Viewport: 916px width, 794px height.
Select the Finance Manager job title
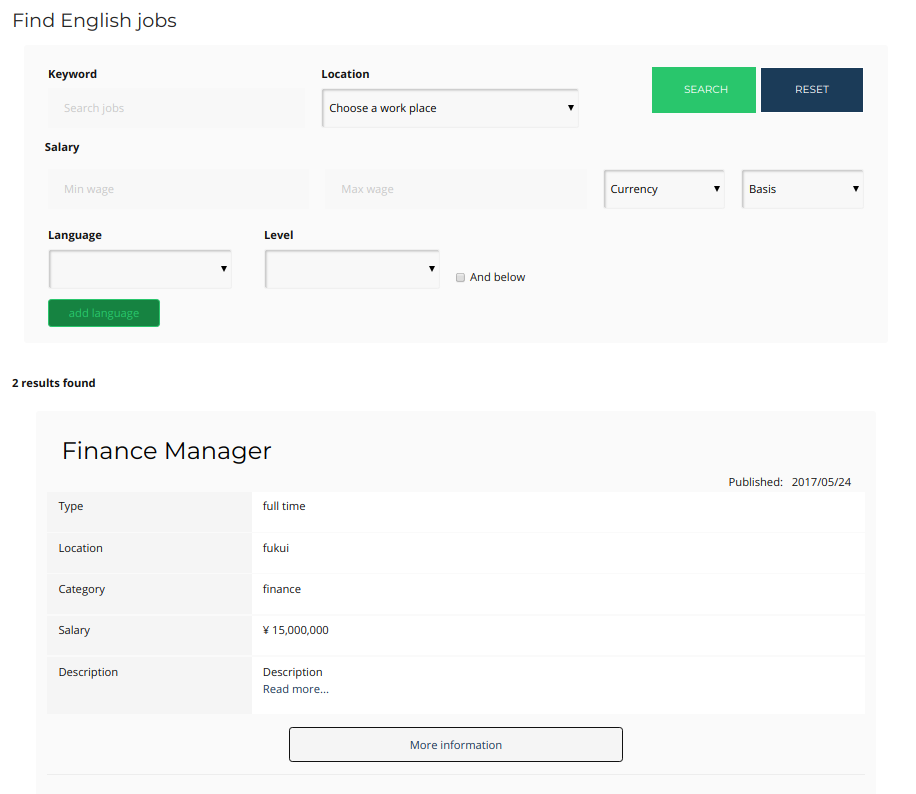(166, 451)
